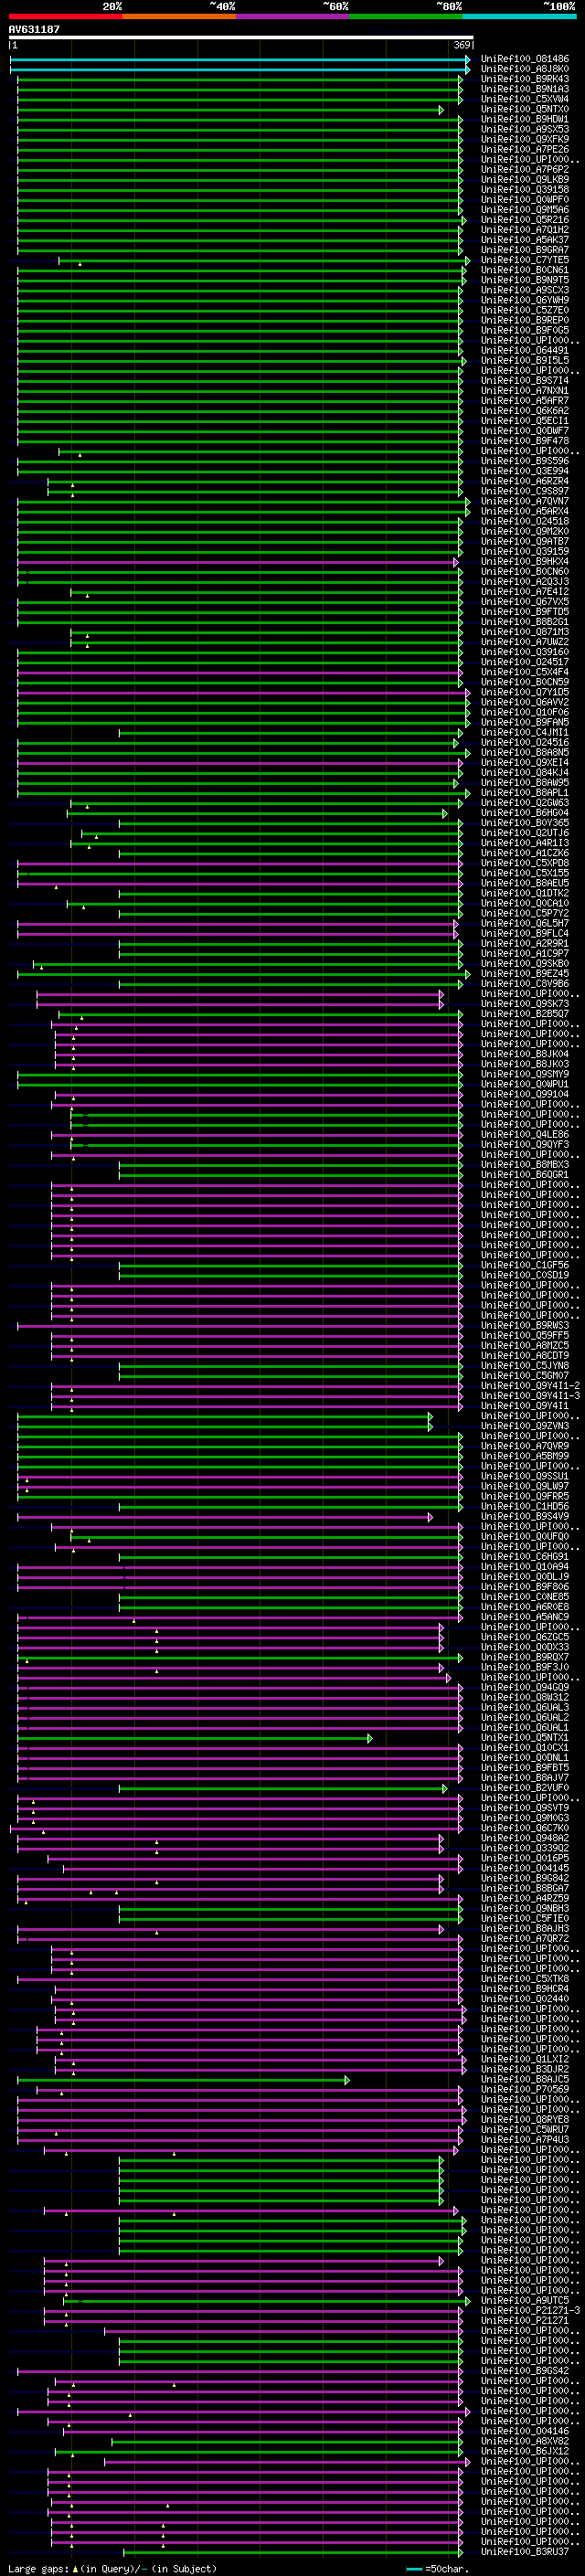Select the UniRef100_Q6UAL3 label
This screenshot has width=585, height=2576.
(525, 1707)
